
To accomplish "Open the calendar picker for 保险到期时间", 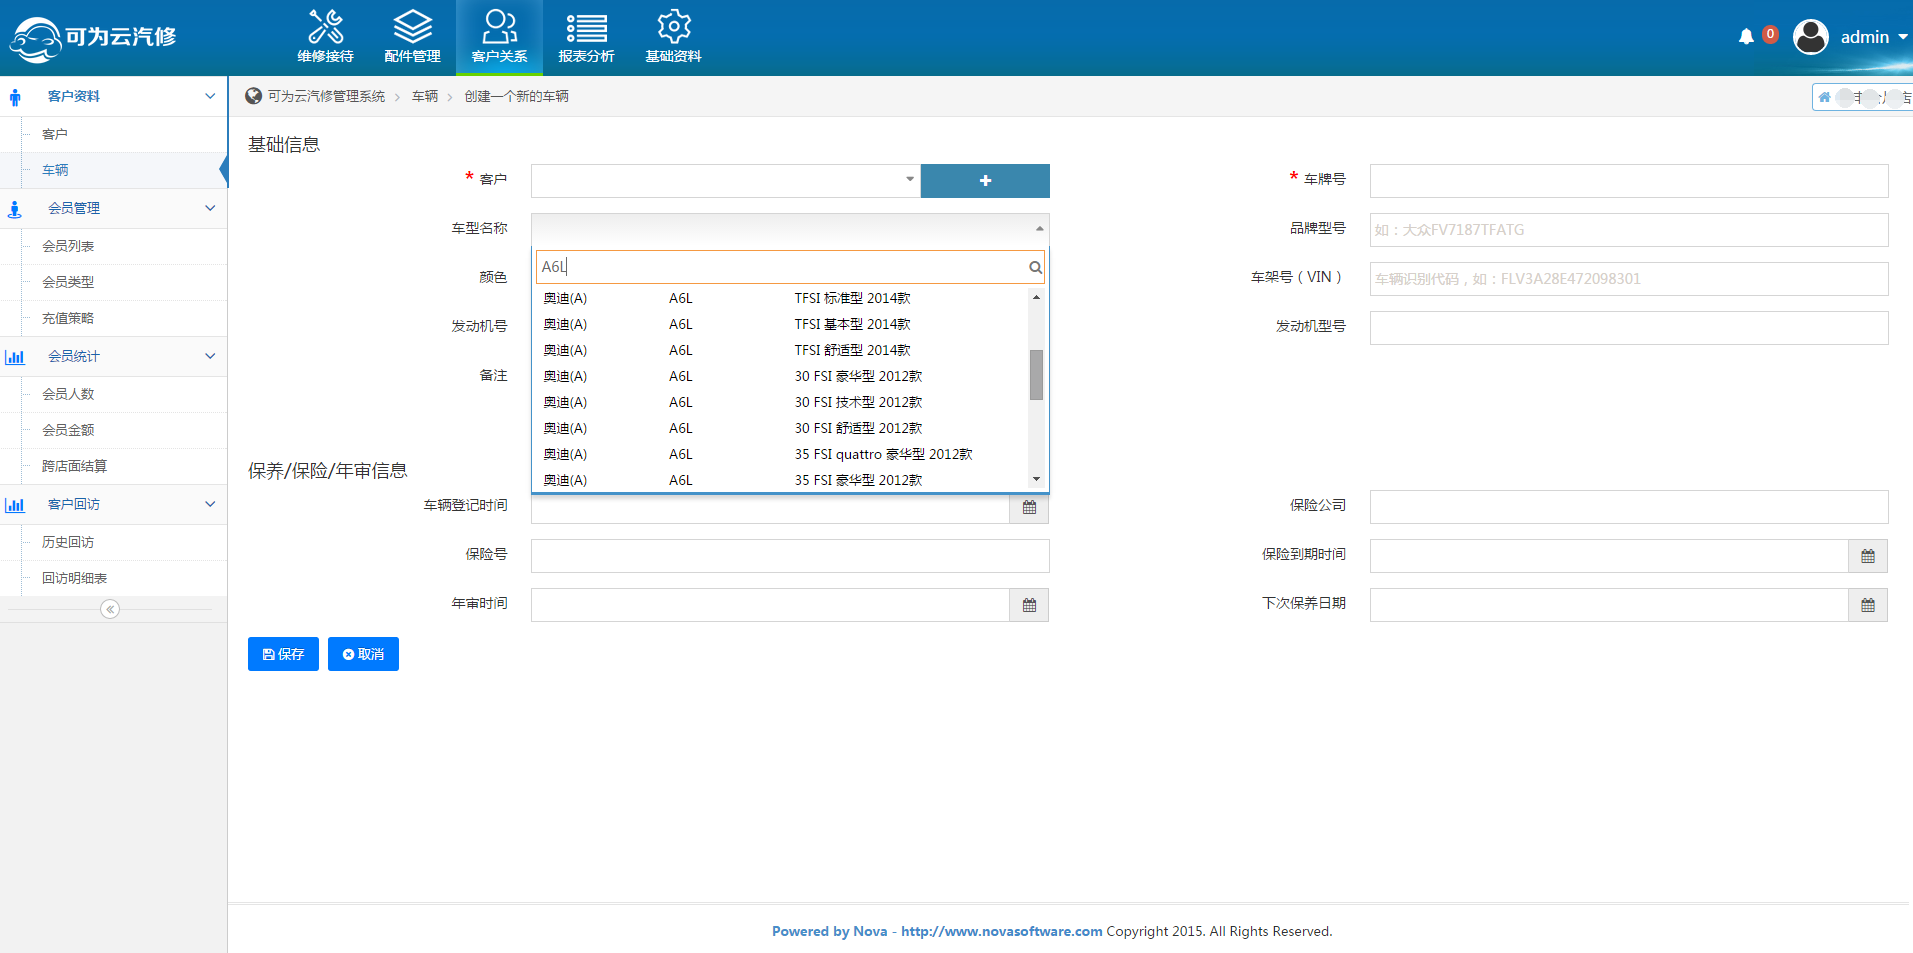I will (1867, 556).
